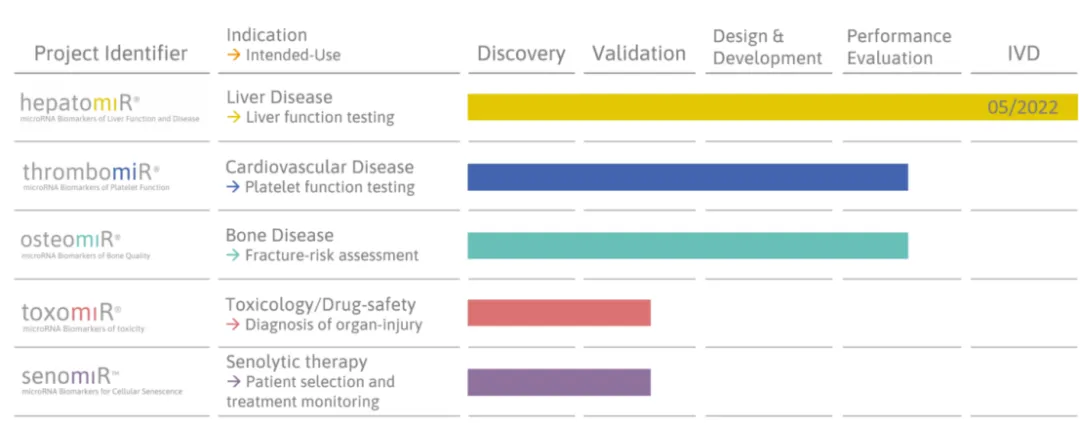This screenshot has width=1080, height=423.
Task: Click the red toxomiR progress bar
Action: coord(559,313)
